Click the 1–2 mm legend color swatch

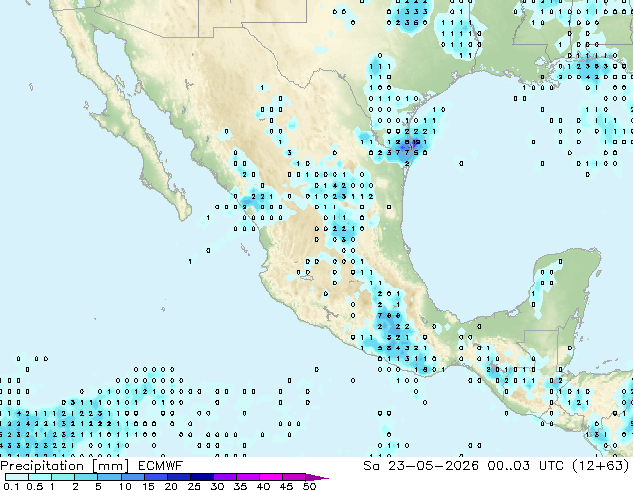pos(63,477)
